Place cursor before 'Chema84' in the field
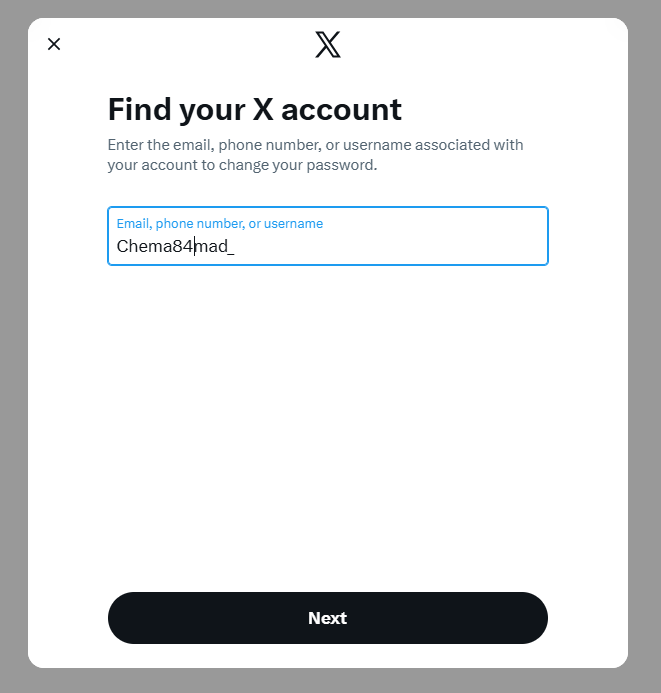Screen dimensions: 661x693 click(117, 246)
